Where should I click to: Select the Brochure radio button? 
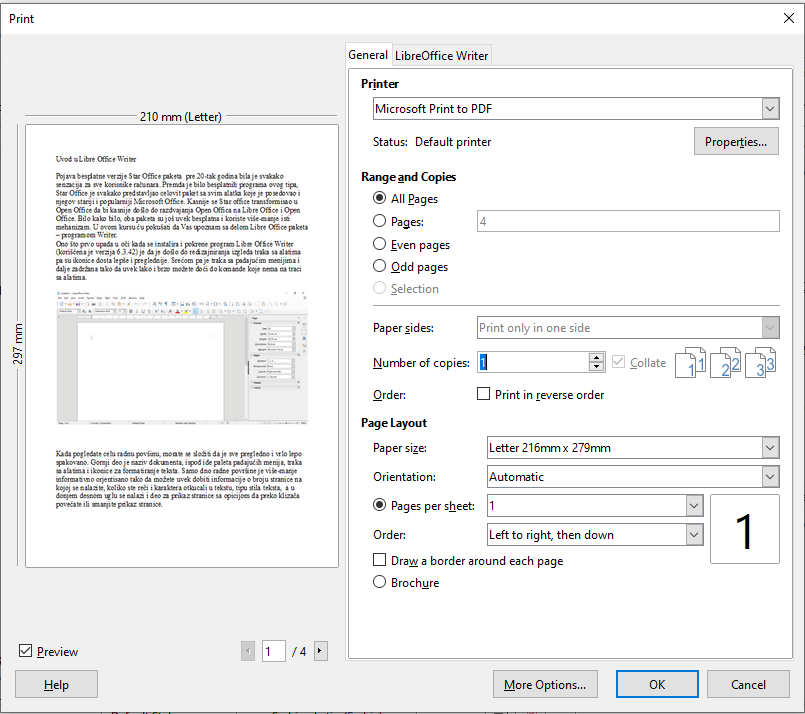[x=379, y=582]
